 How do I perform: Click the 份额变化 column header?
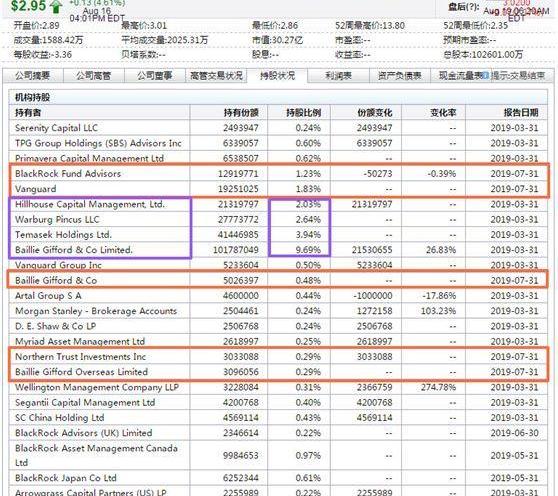coord(374,113)
